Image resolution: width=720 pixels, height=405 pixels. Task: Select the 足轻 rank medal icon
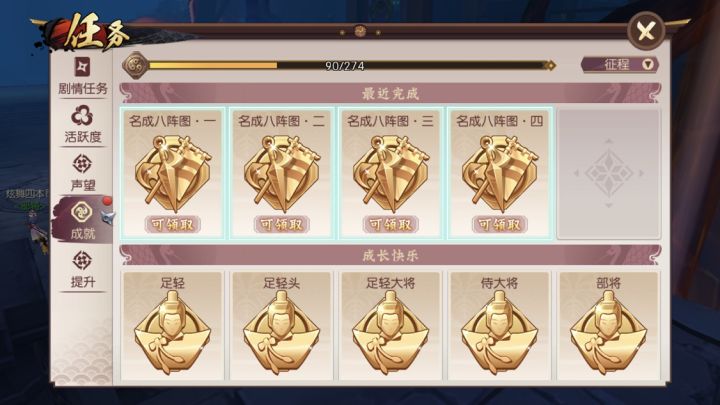point(172,332)
